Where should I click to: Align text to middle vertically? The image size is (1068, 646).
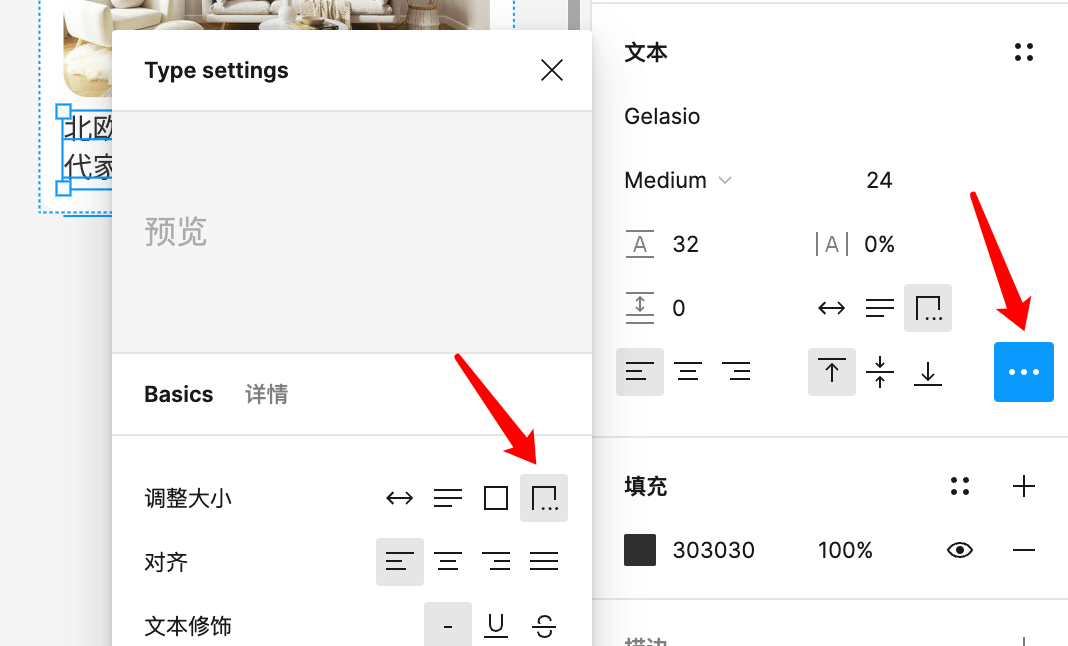click(x=880, y=372)
